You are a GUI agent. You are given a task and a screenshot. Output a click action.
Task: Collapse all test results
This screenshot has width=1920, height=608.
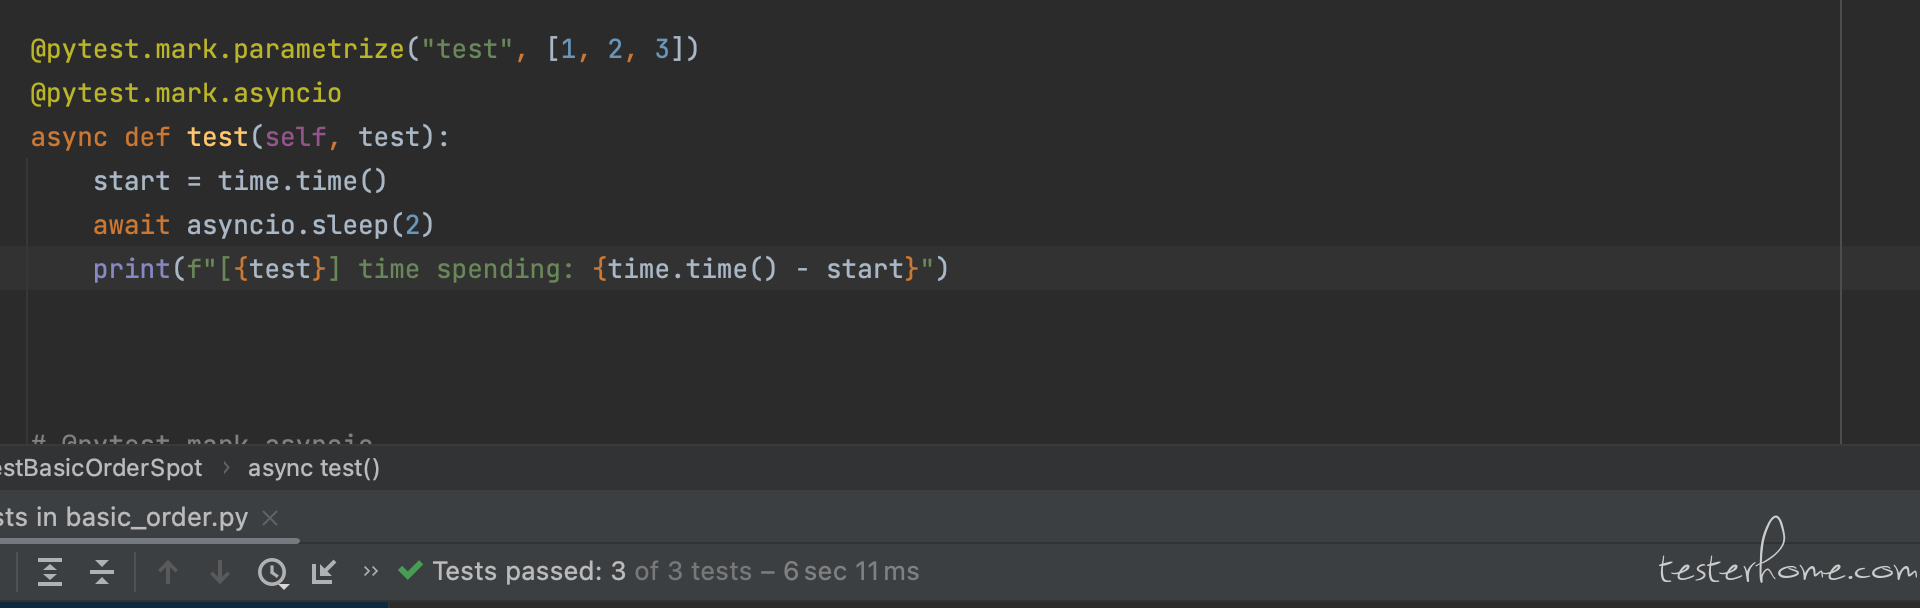point(102,572)
